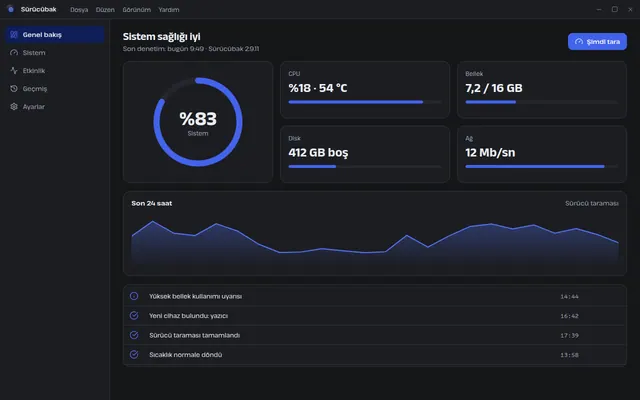
Task: Start a scan with Şimdi tara button
Action: coord(597,42)
